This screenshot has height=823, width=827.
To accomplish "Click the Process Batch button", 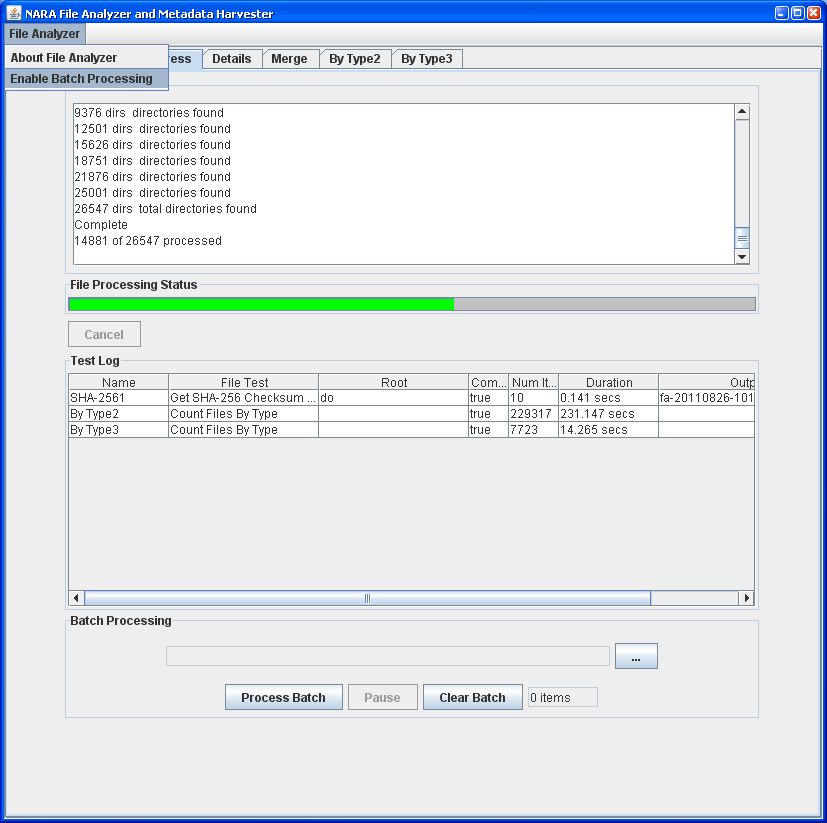I will pyautogui.click(x=283, y=697).
